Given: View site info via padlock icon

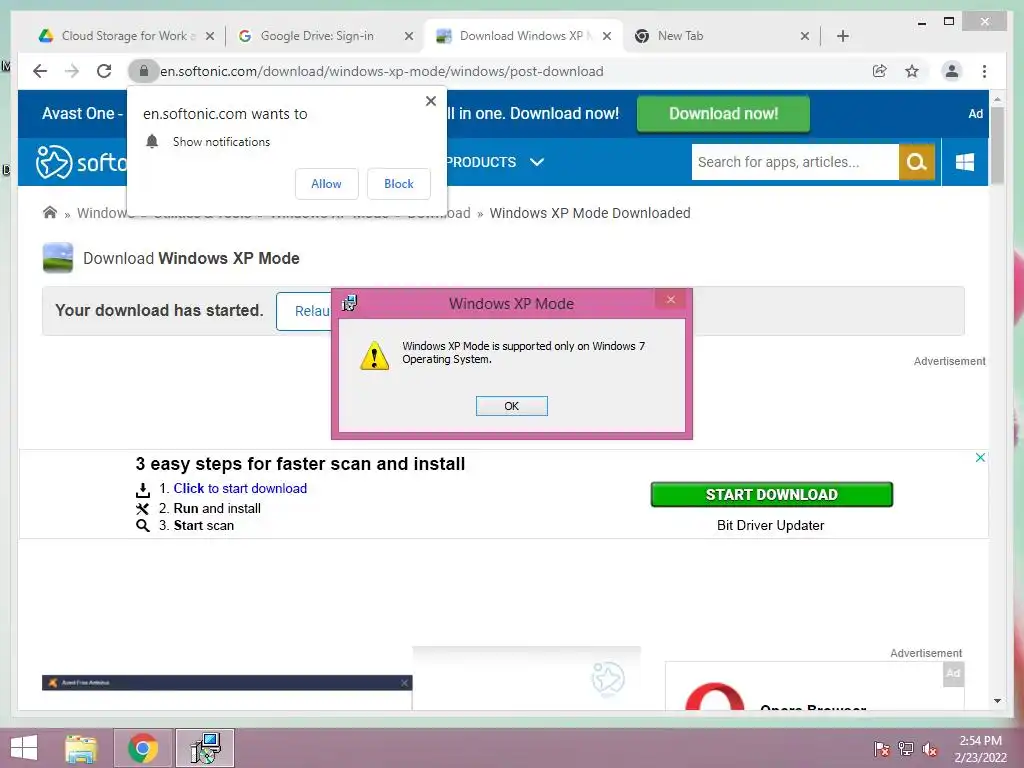Looking at the screenshot, I should (144, 71).
